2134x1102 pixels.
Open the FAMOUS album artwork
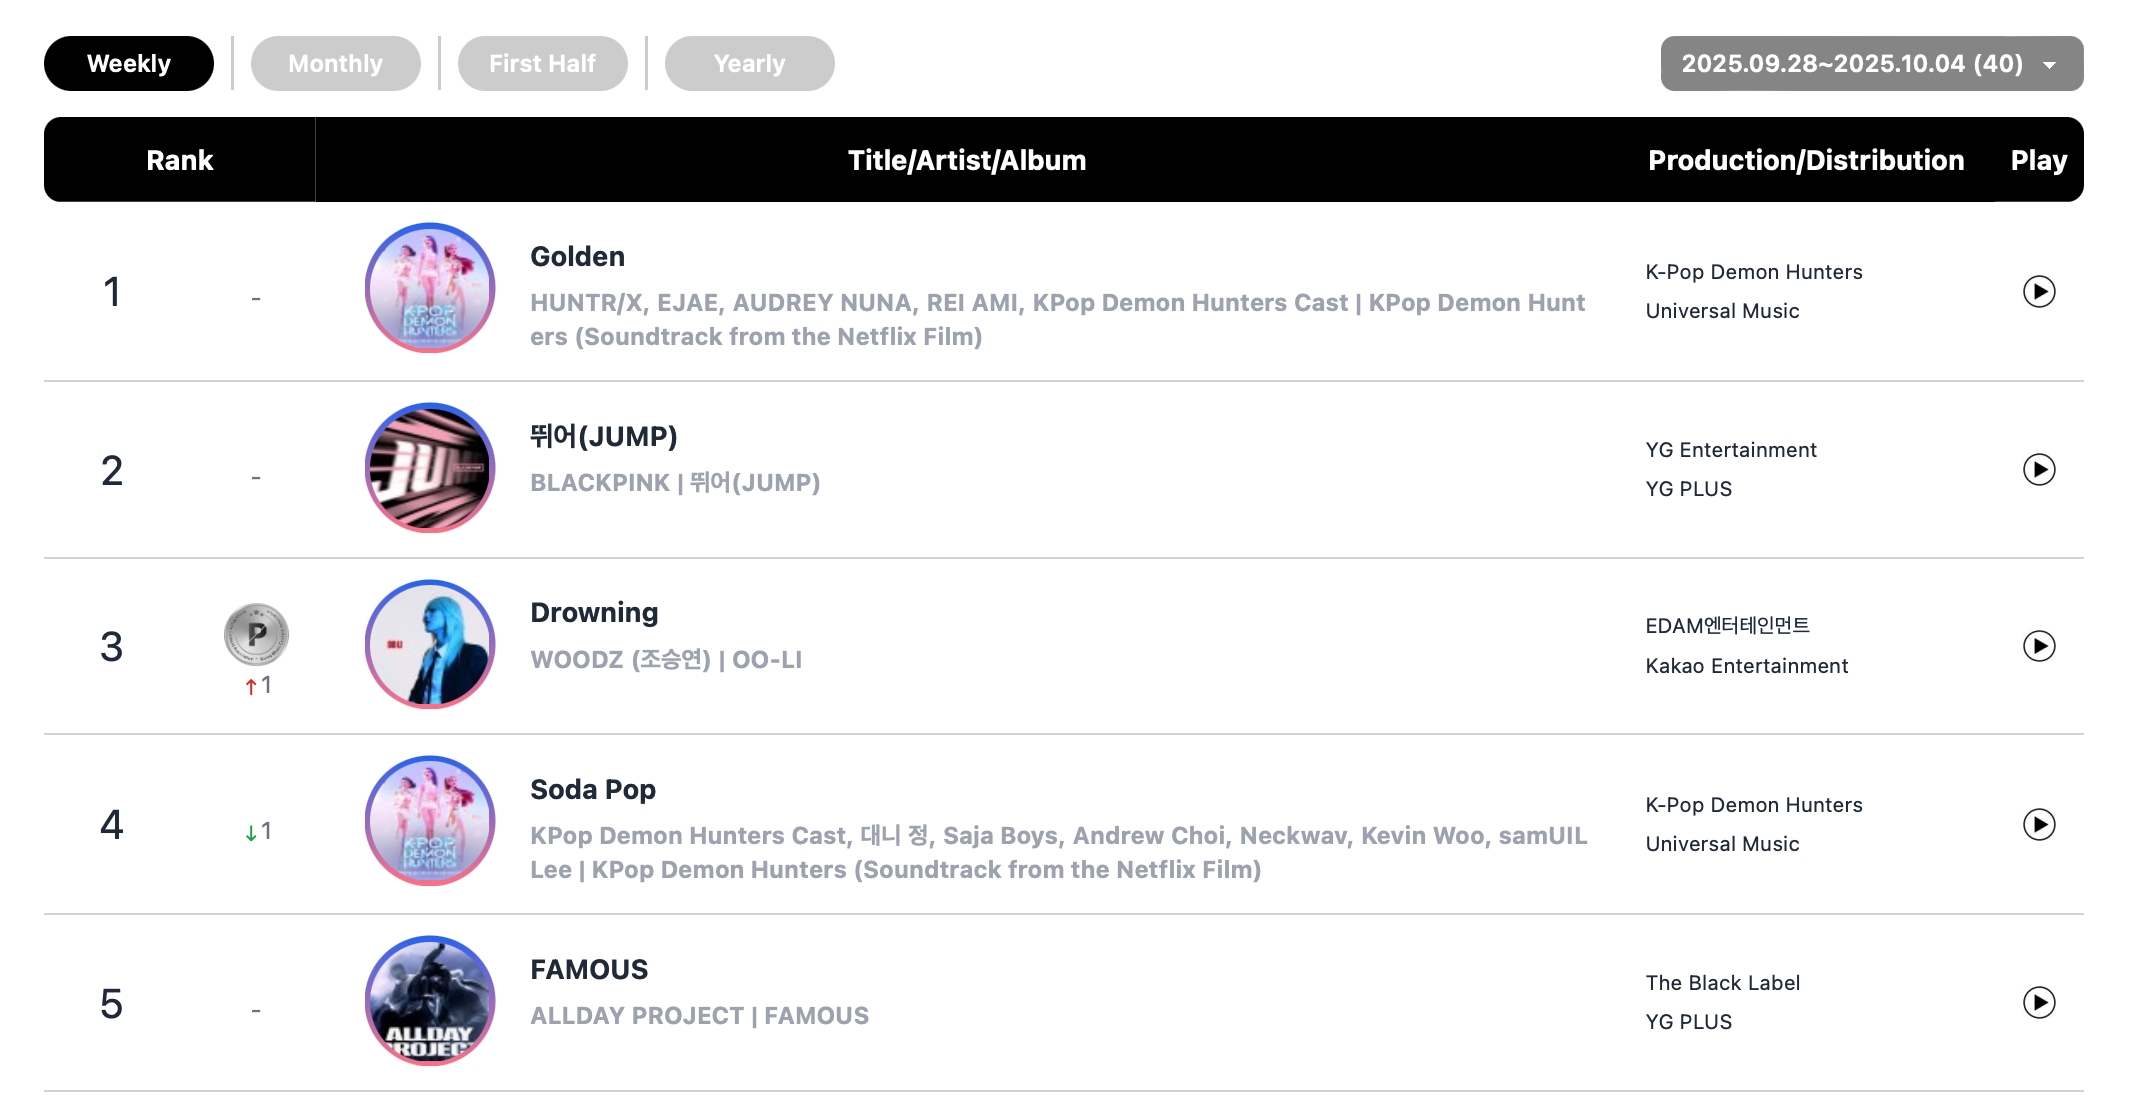click(x=430, y=1000)
